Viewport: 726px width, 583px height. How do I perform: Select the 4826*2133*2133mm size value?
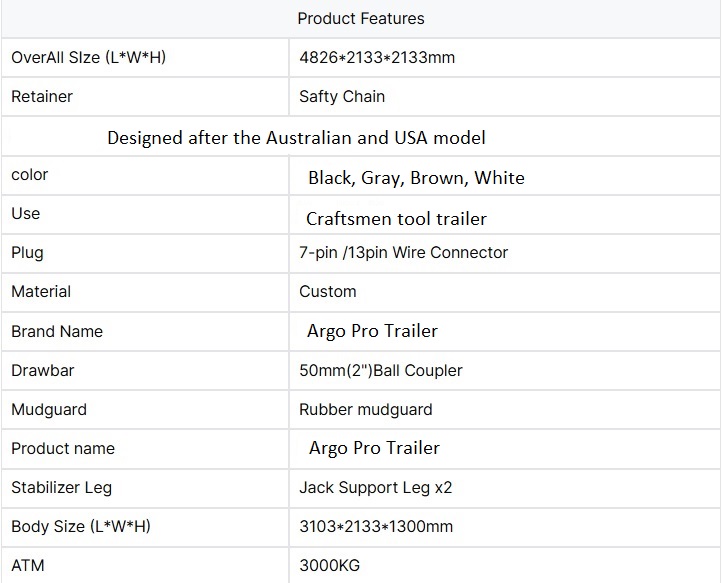(377, 57)
